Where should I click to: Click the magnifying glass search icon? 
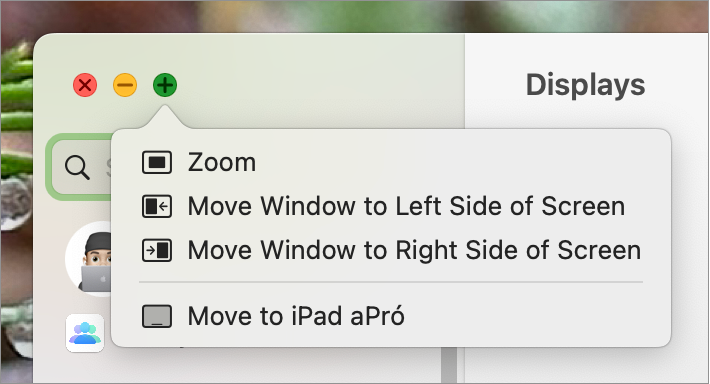point(77,168)
